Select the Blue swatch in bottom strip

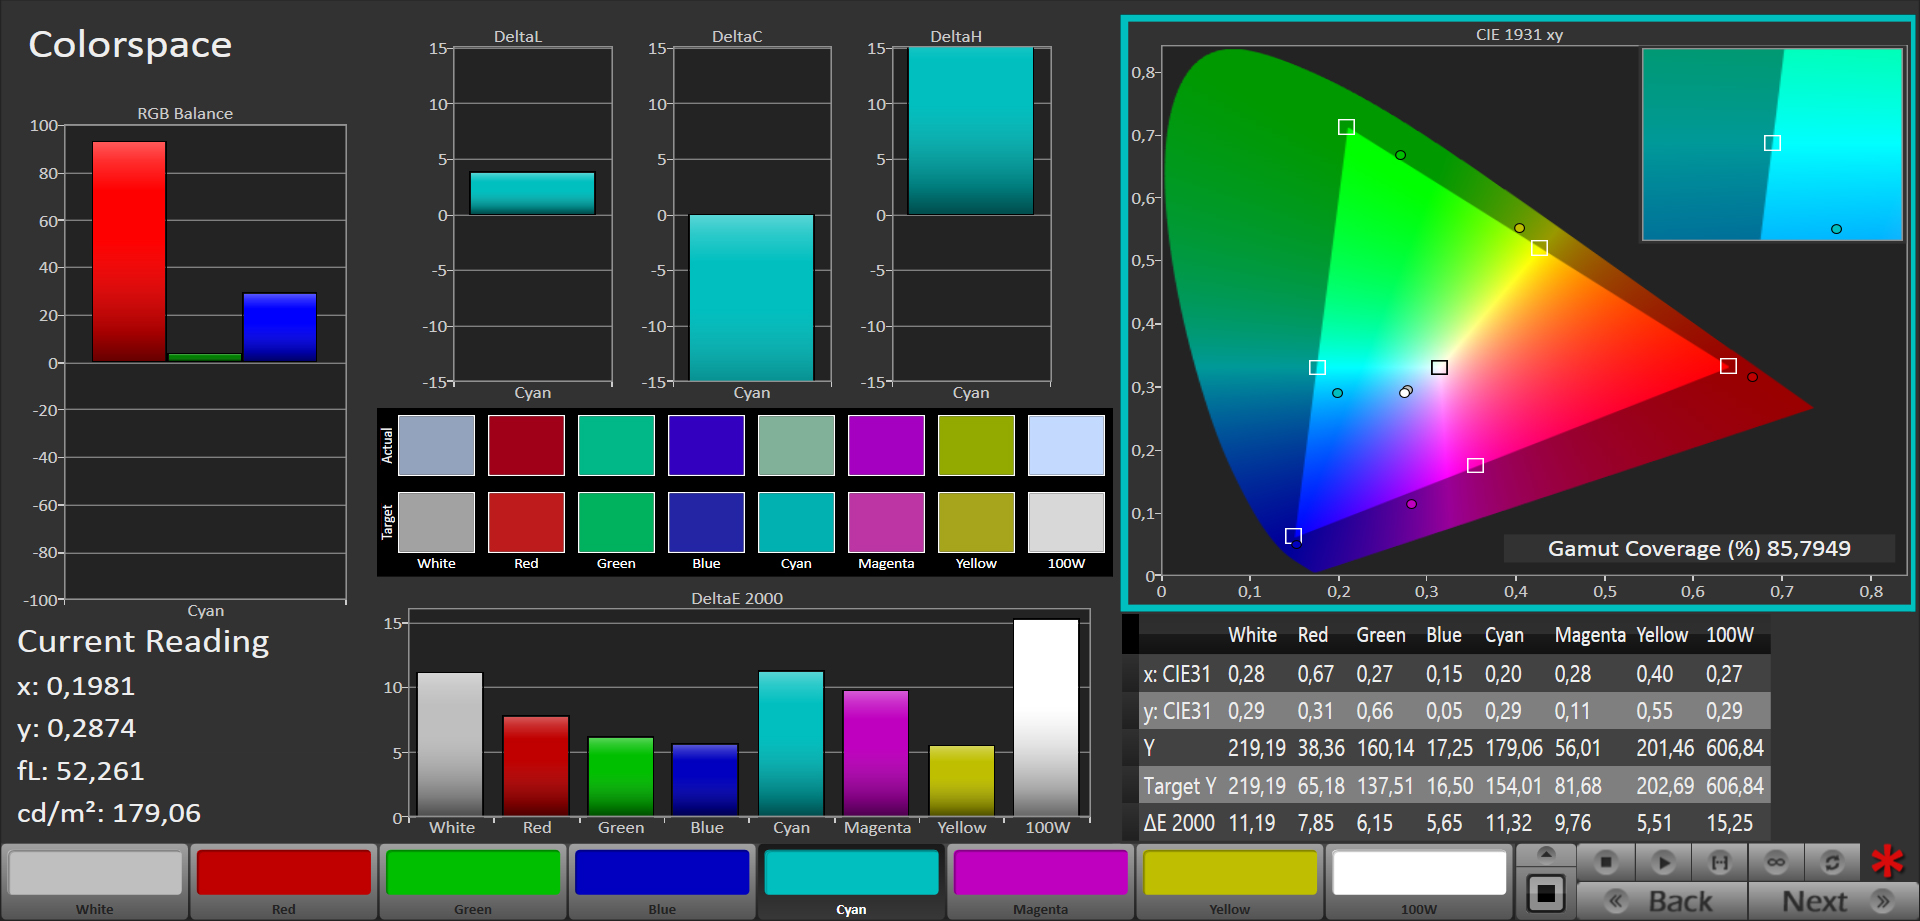pyautogui.click(x=662, y=873)
